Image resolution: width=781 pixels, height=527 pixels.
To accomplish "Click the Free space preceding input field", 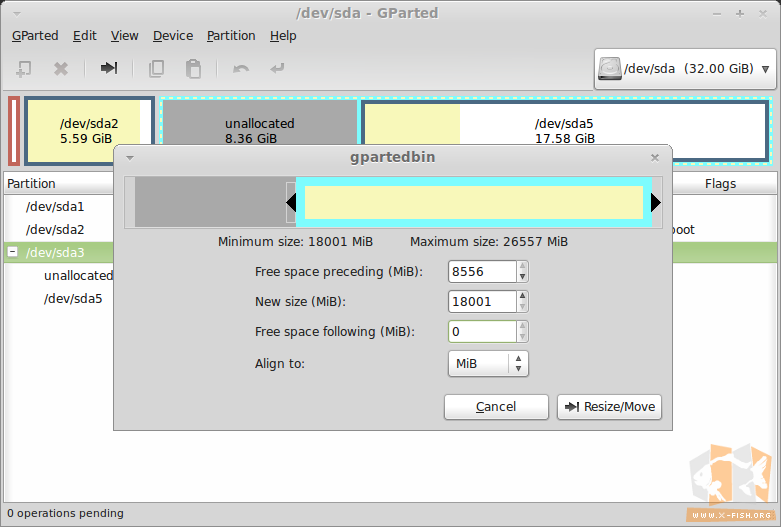I will (x=482, y=271).
